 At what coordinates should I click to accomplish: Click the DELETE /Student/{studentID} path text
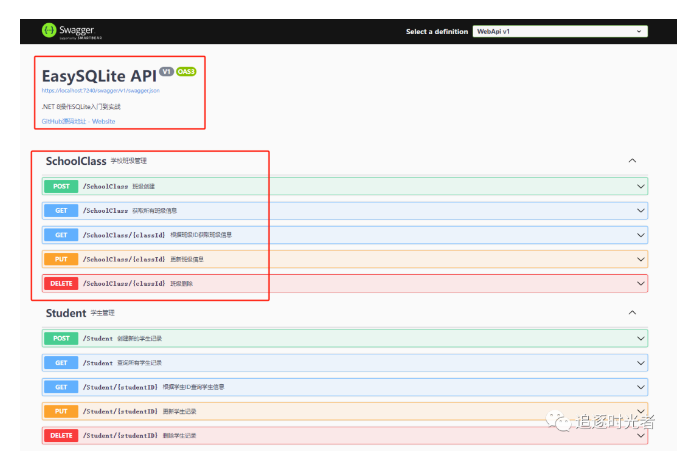click(x=120, y=436)
